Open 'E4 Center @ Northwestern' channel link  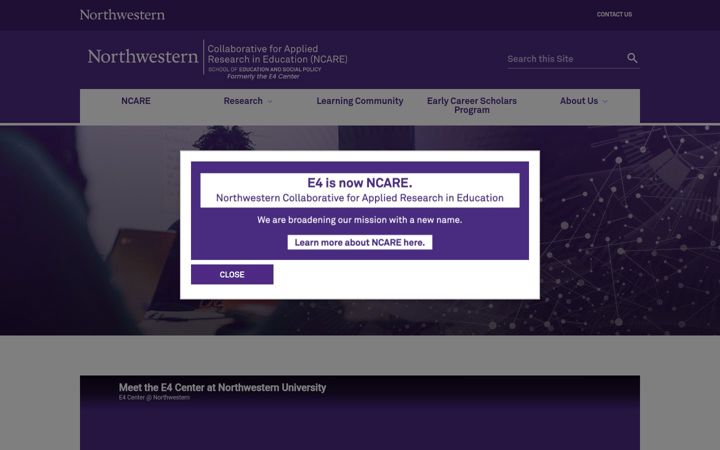154,398
